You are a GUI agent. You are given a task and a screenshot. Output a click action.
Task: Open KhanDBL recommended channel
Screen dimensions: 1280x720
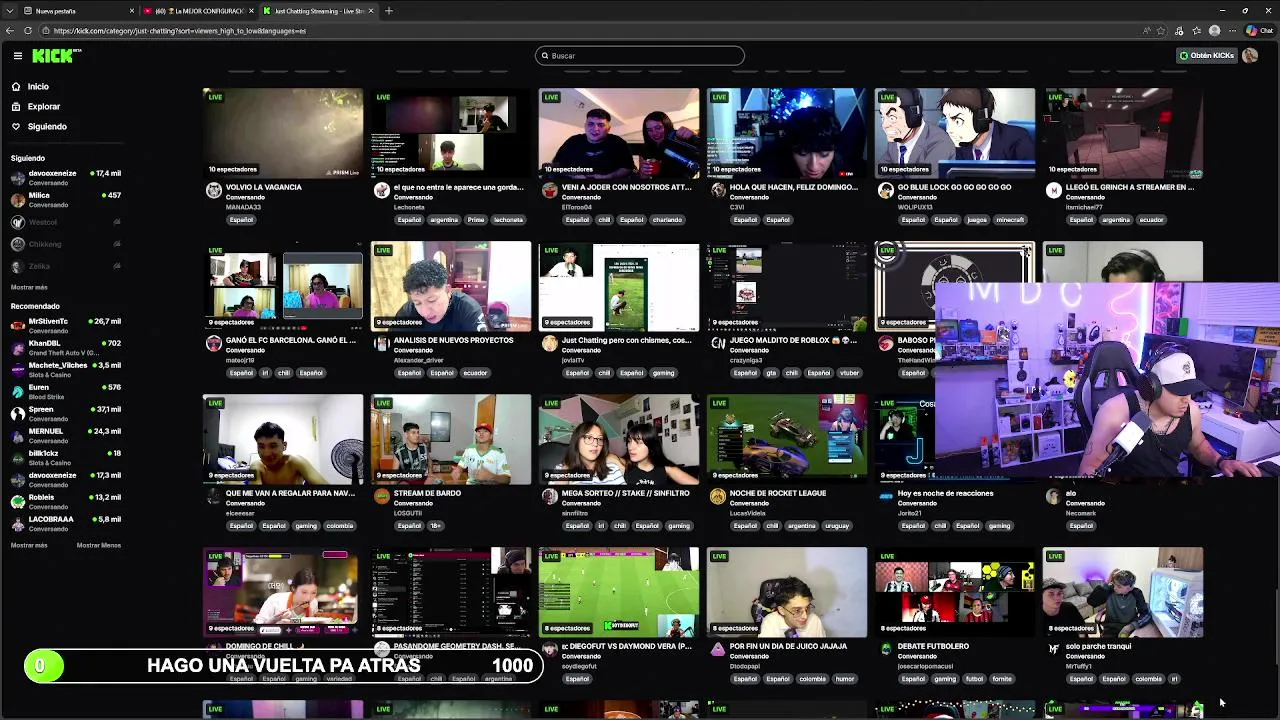65,348
